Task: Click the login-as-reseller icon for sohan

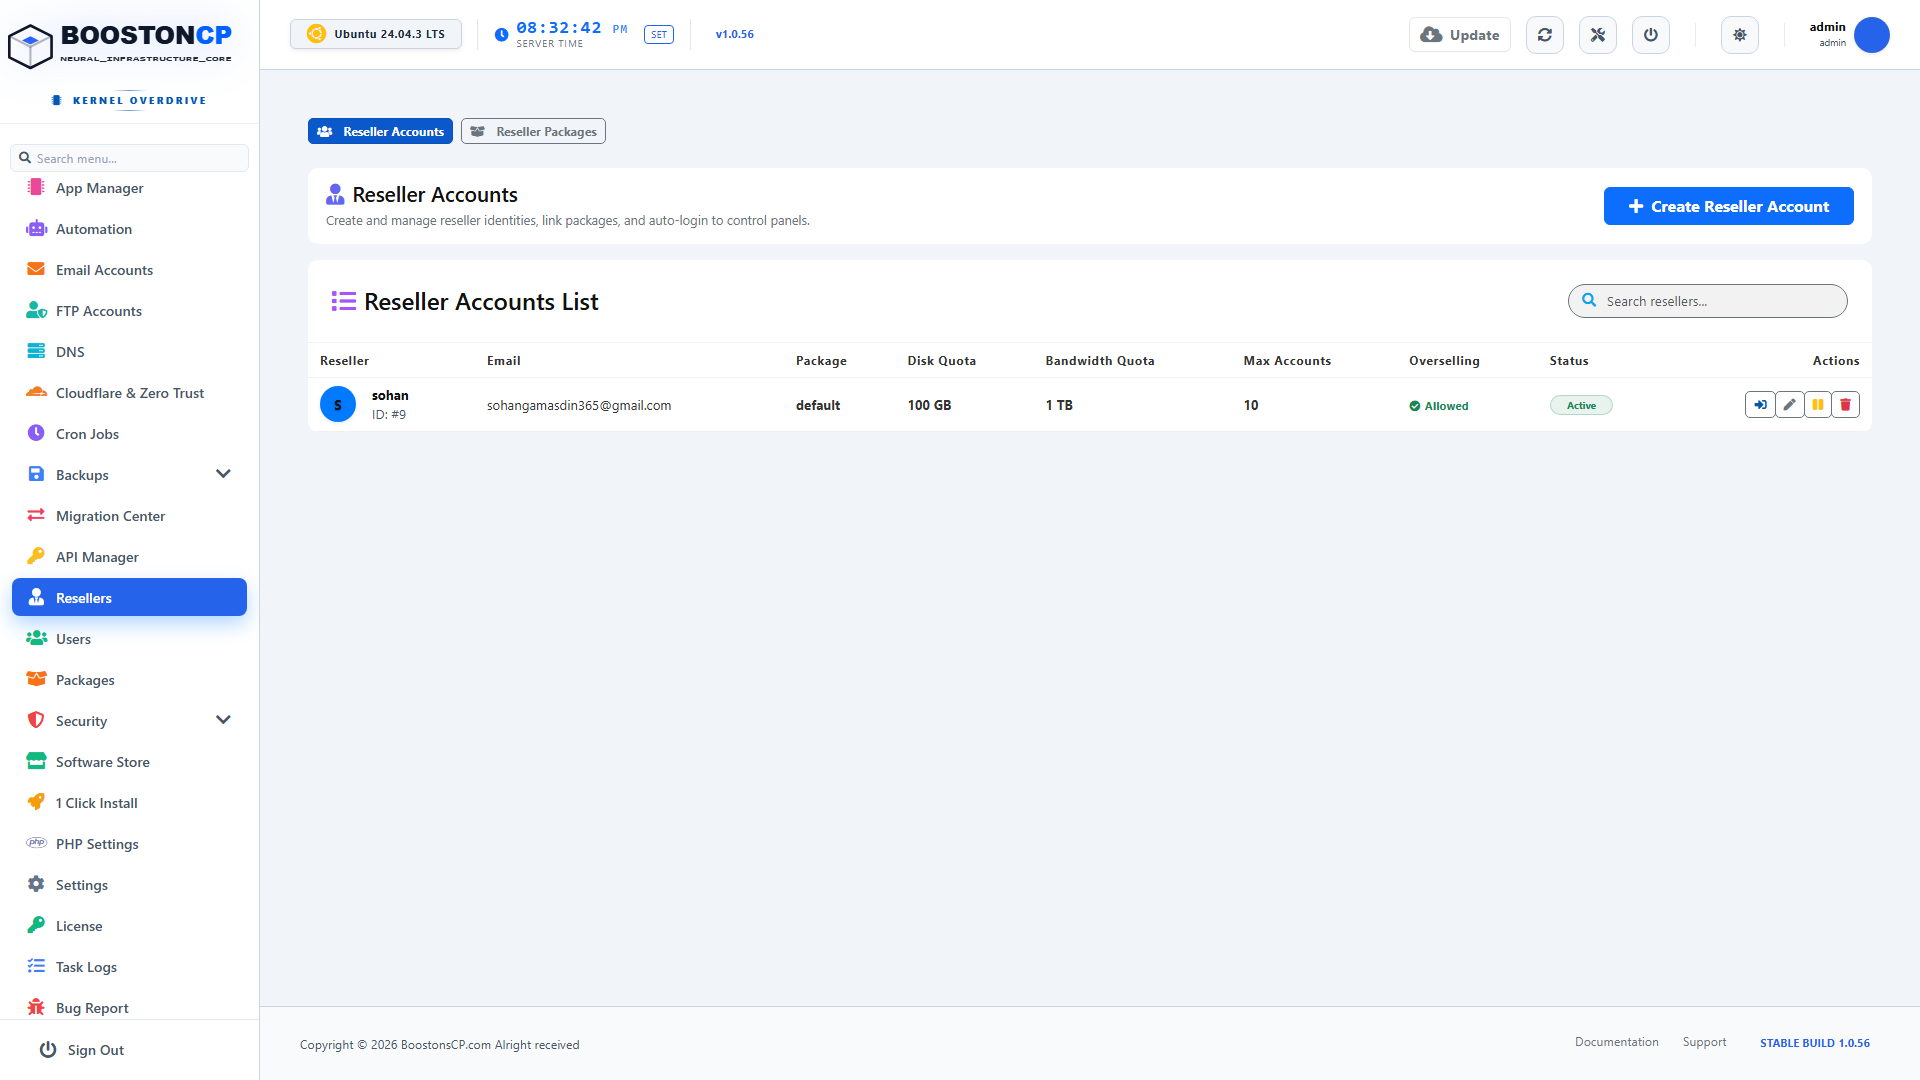Action: click(1760, 405)
